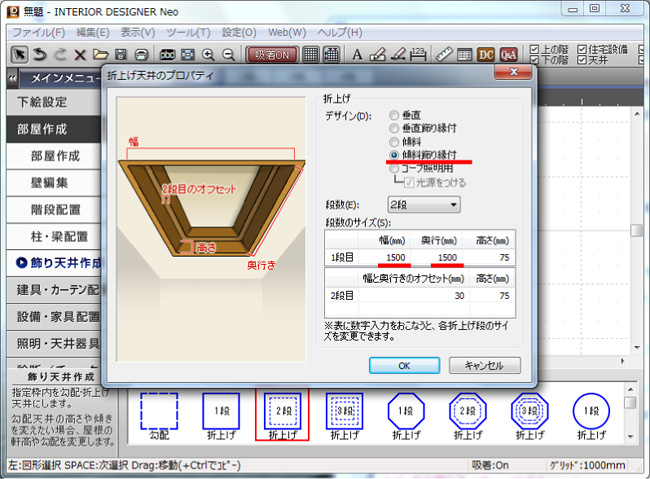Click the zoom in magnifier icon
The width and height of the screenshot is (650, 479).
pos(208,54)
